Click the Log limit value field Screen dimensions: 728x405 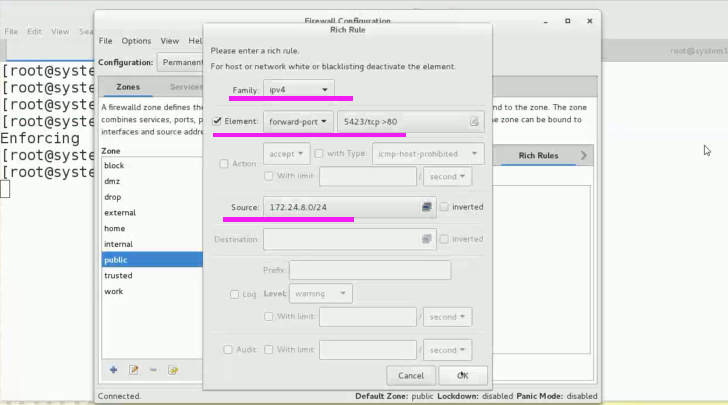point(368,317)
